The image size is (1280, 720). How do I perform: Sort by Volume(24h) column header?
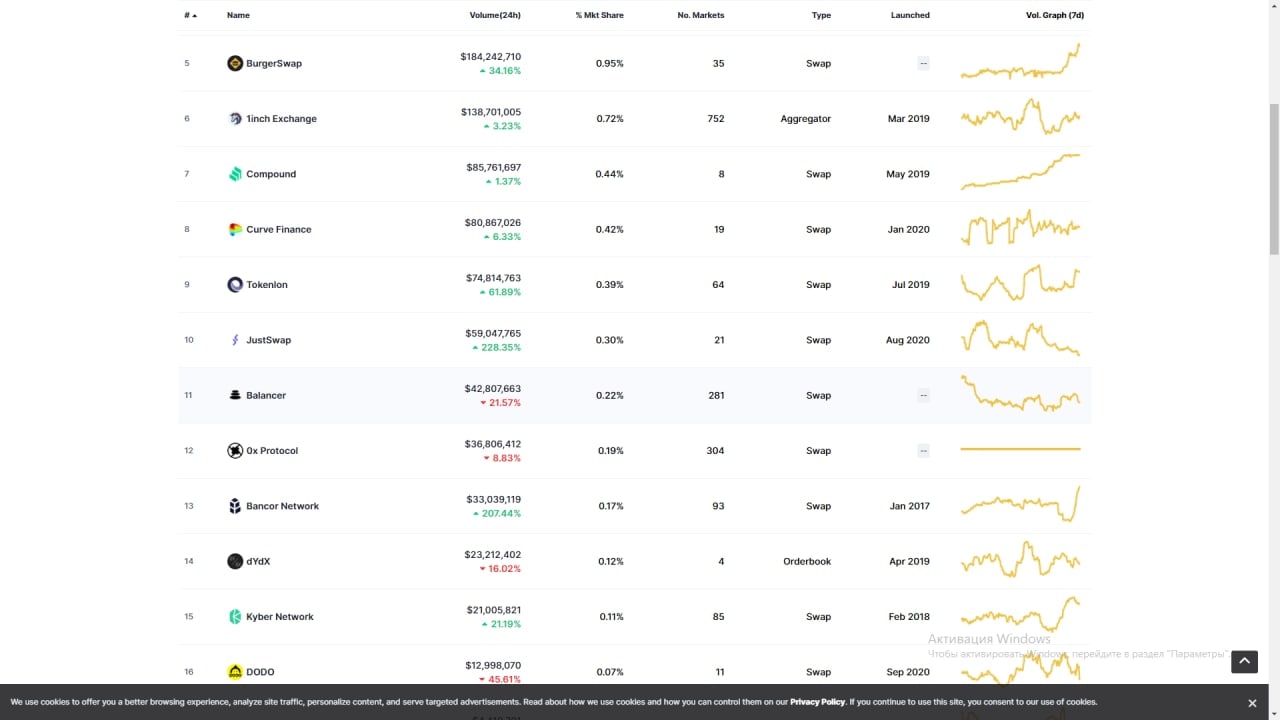pos(495,15)
